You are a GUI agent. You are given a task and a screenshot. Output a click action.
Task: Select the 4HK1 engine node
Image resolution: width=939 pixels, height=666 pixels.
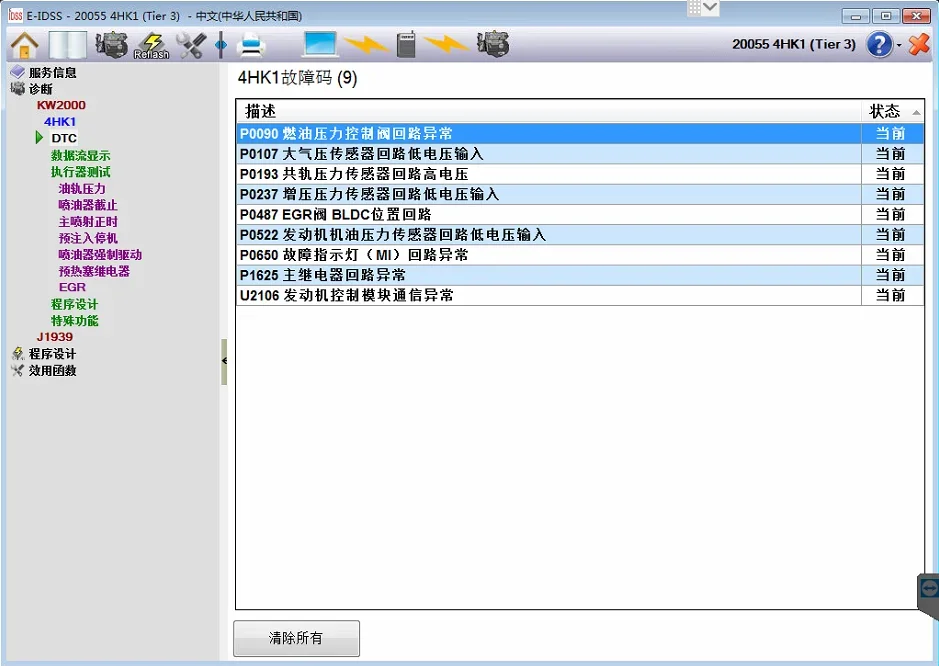[60, 122]
